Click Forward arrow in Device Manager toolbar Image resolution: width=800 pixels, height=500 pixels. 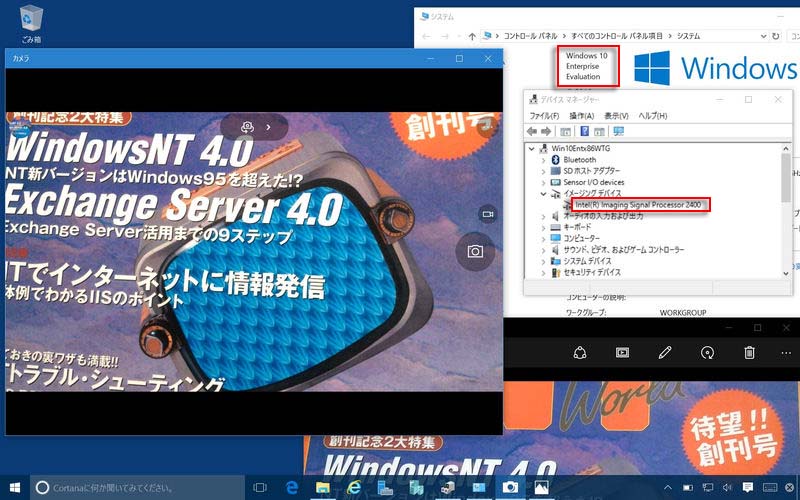(546, 132)
